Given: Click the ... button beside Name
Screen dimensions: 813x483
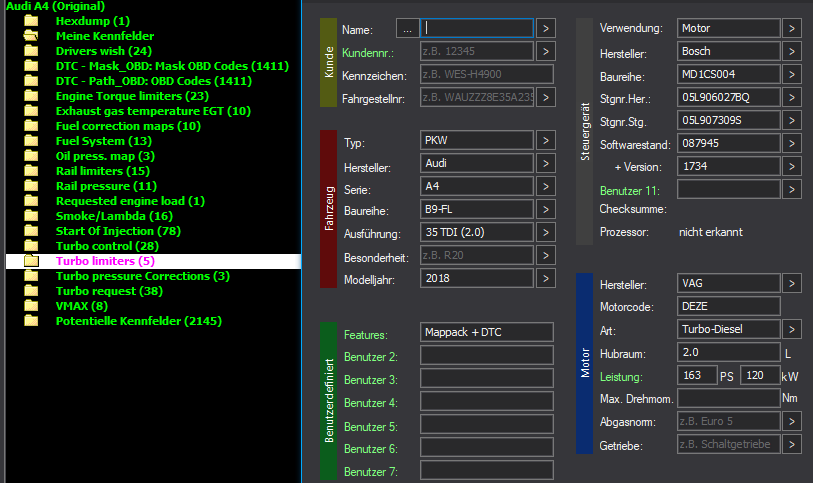Looking at the screenshot, I should (x=408, y=28).
